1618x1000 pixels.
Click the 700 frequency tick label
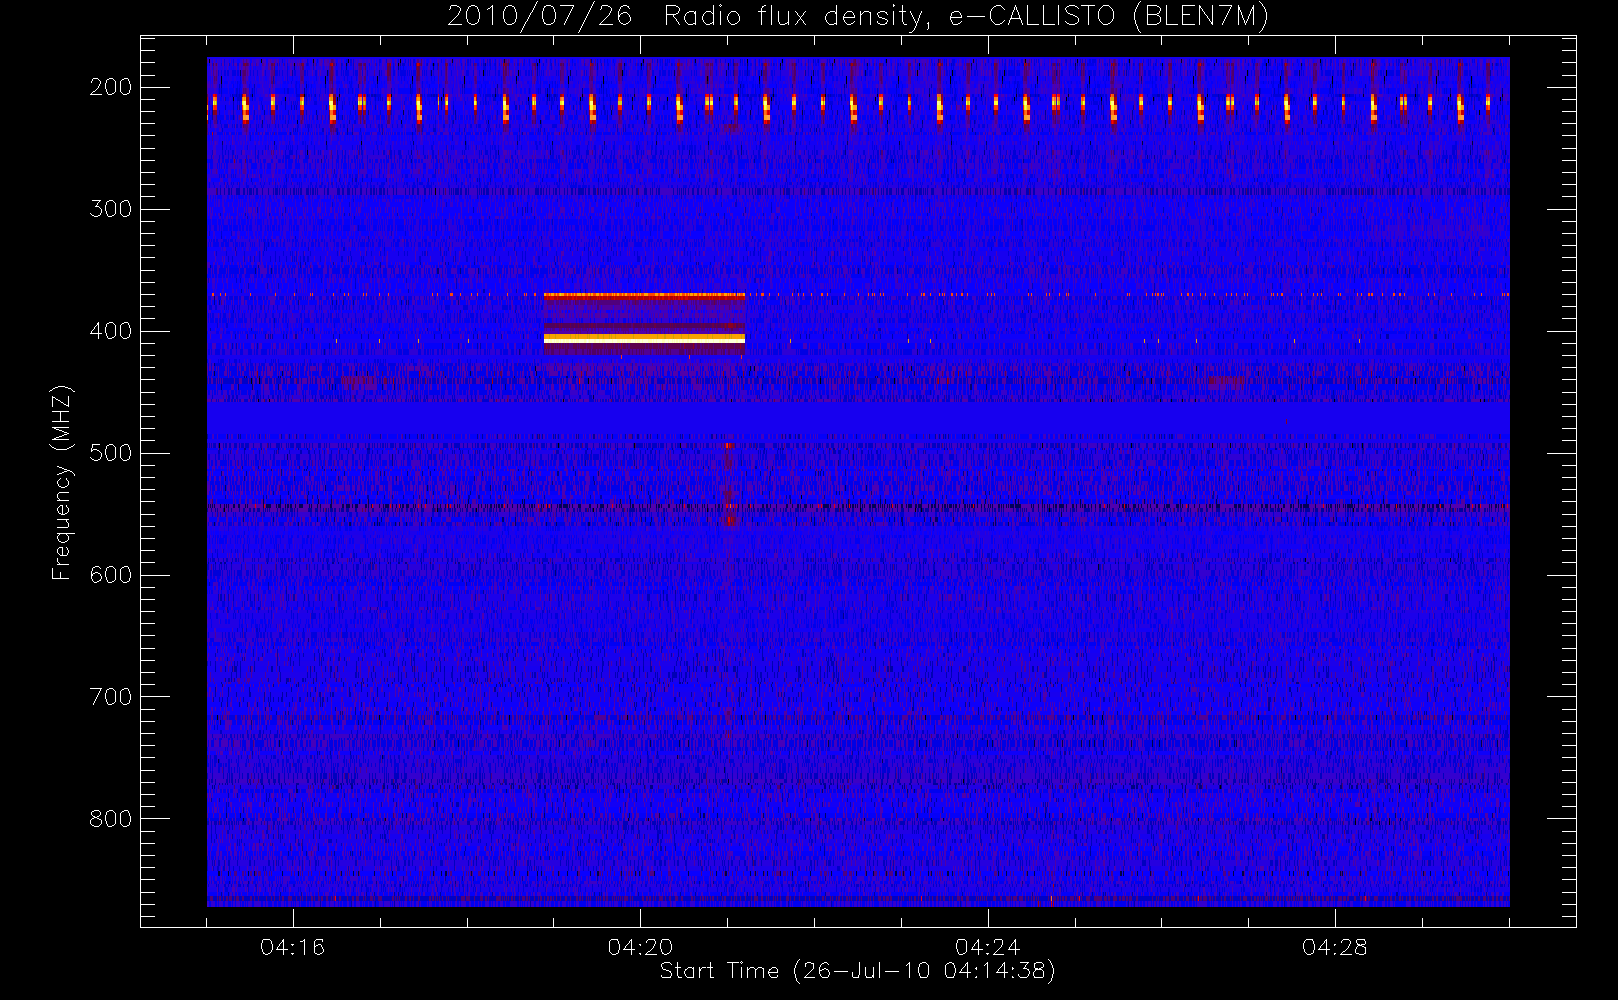(x=111, y=697)
